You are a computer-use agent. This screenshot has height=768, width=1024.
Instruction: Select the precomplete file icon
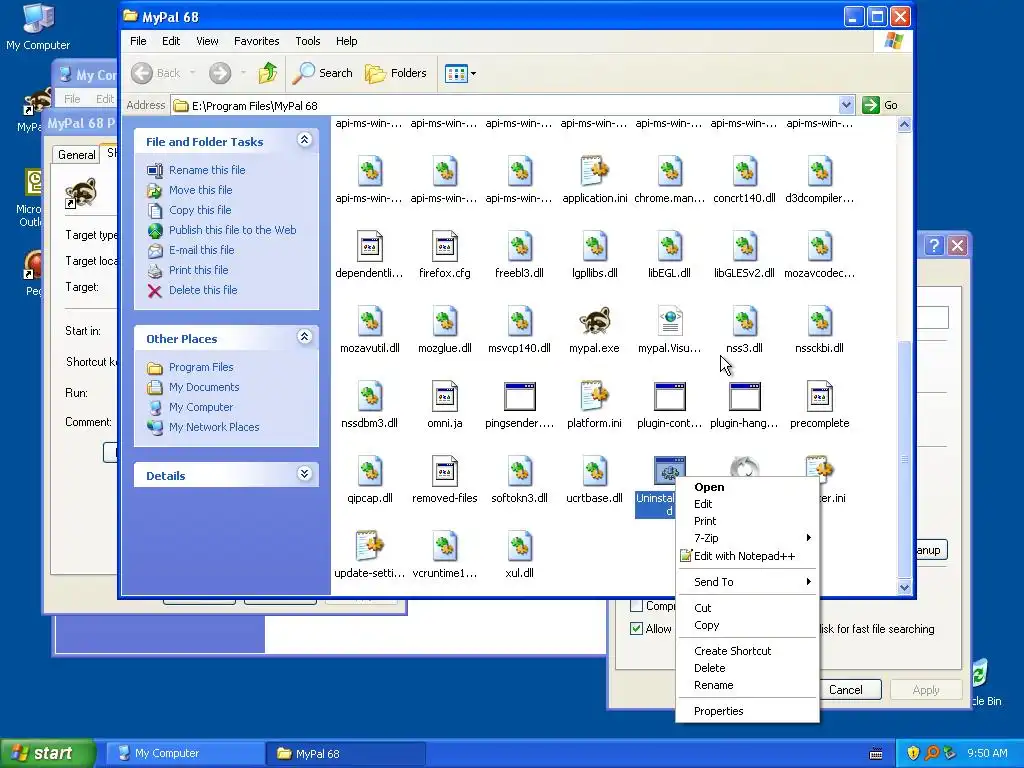pyautogui.click(x=820, y=397)
